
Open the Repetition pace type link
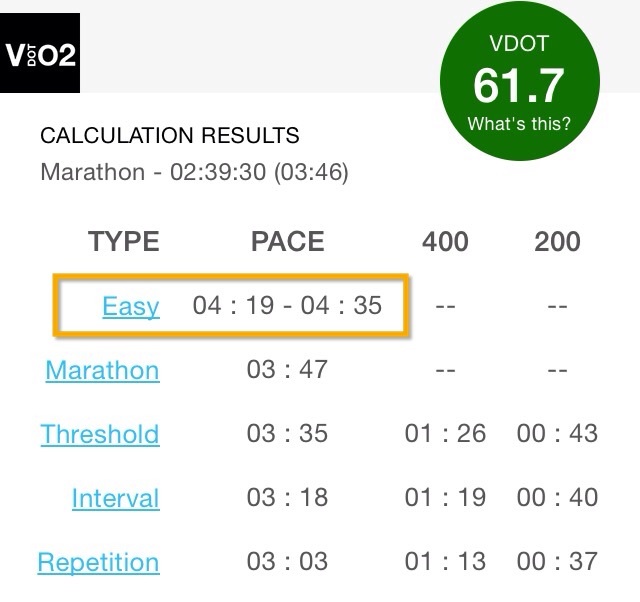point(98,562)
